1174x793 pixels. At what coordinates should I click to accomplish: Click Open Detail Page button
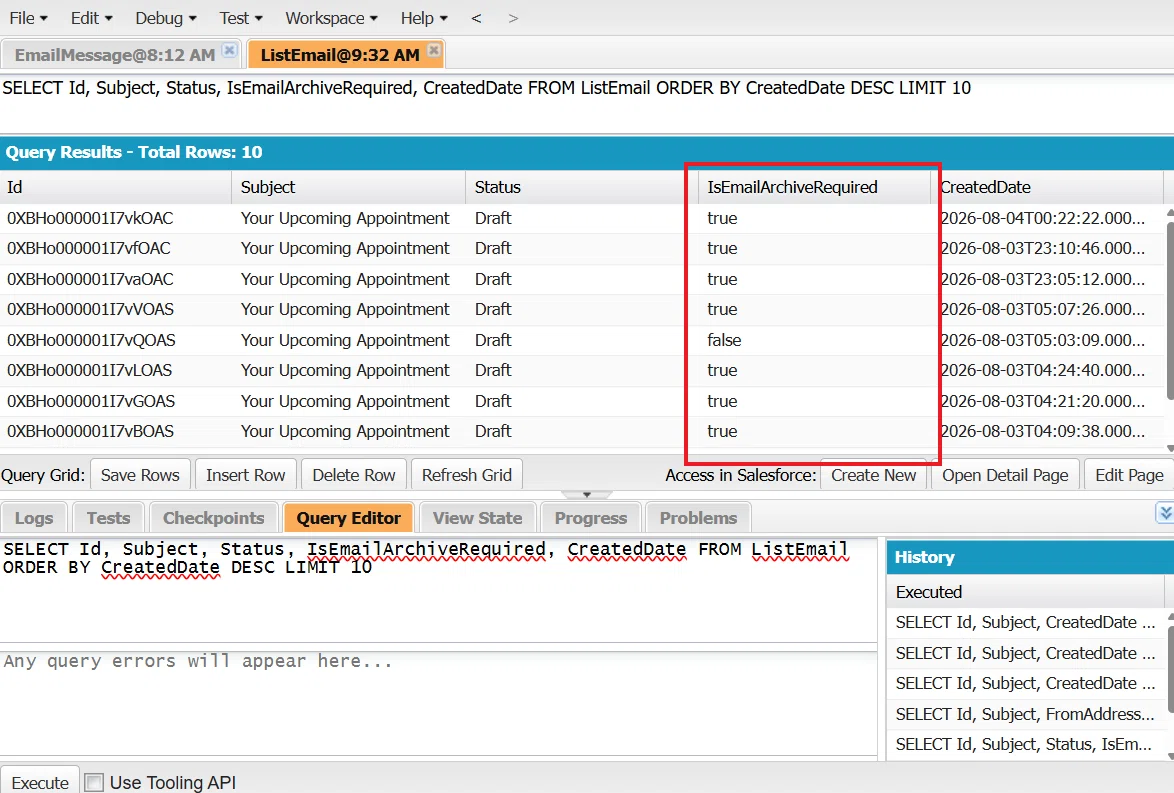click(1005, 475)
